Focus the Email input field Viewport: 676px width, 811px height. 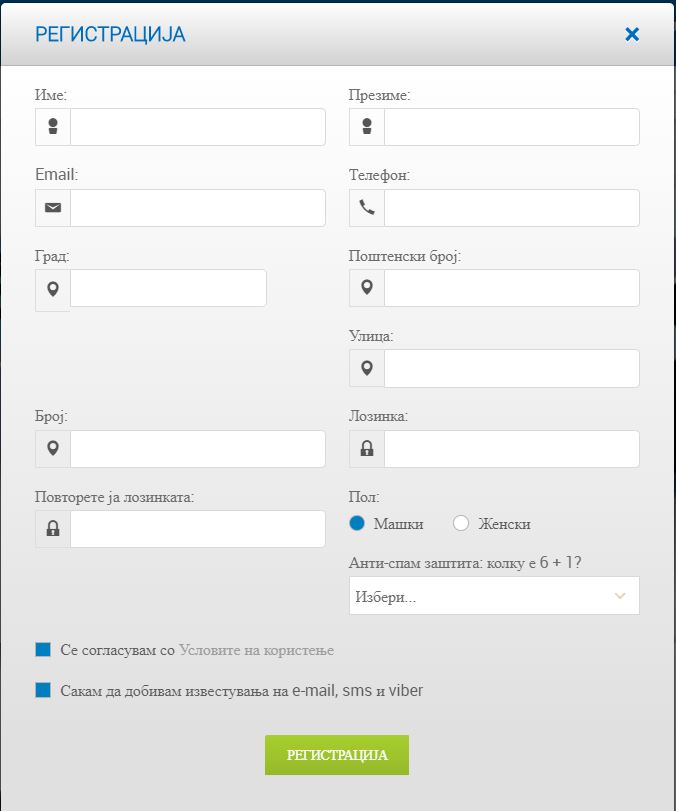[198, 208]
